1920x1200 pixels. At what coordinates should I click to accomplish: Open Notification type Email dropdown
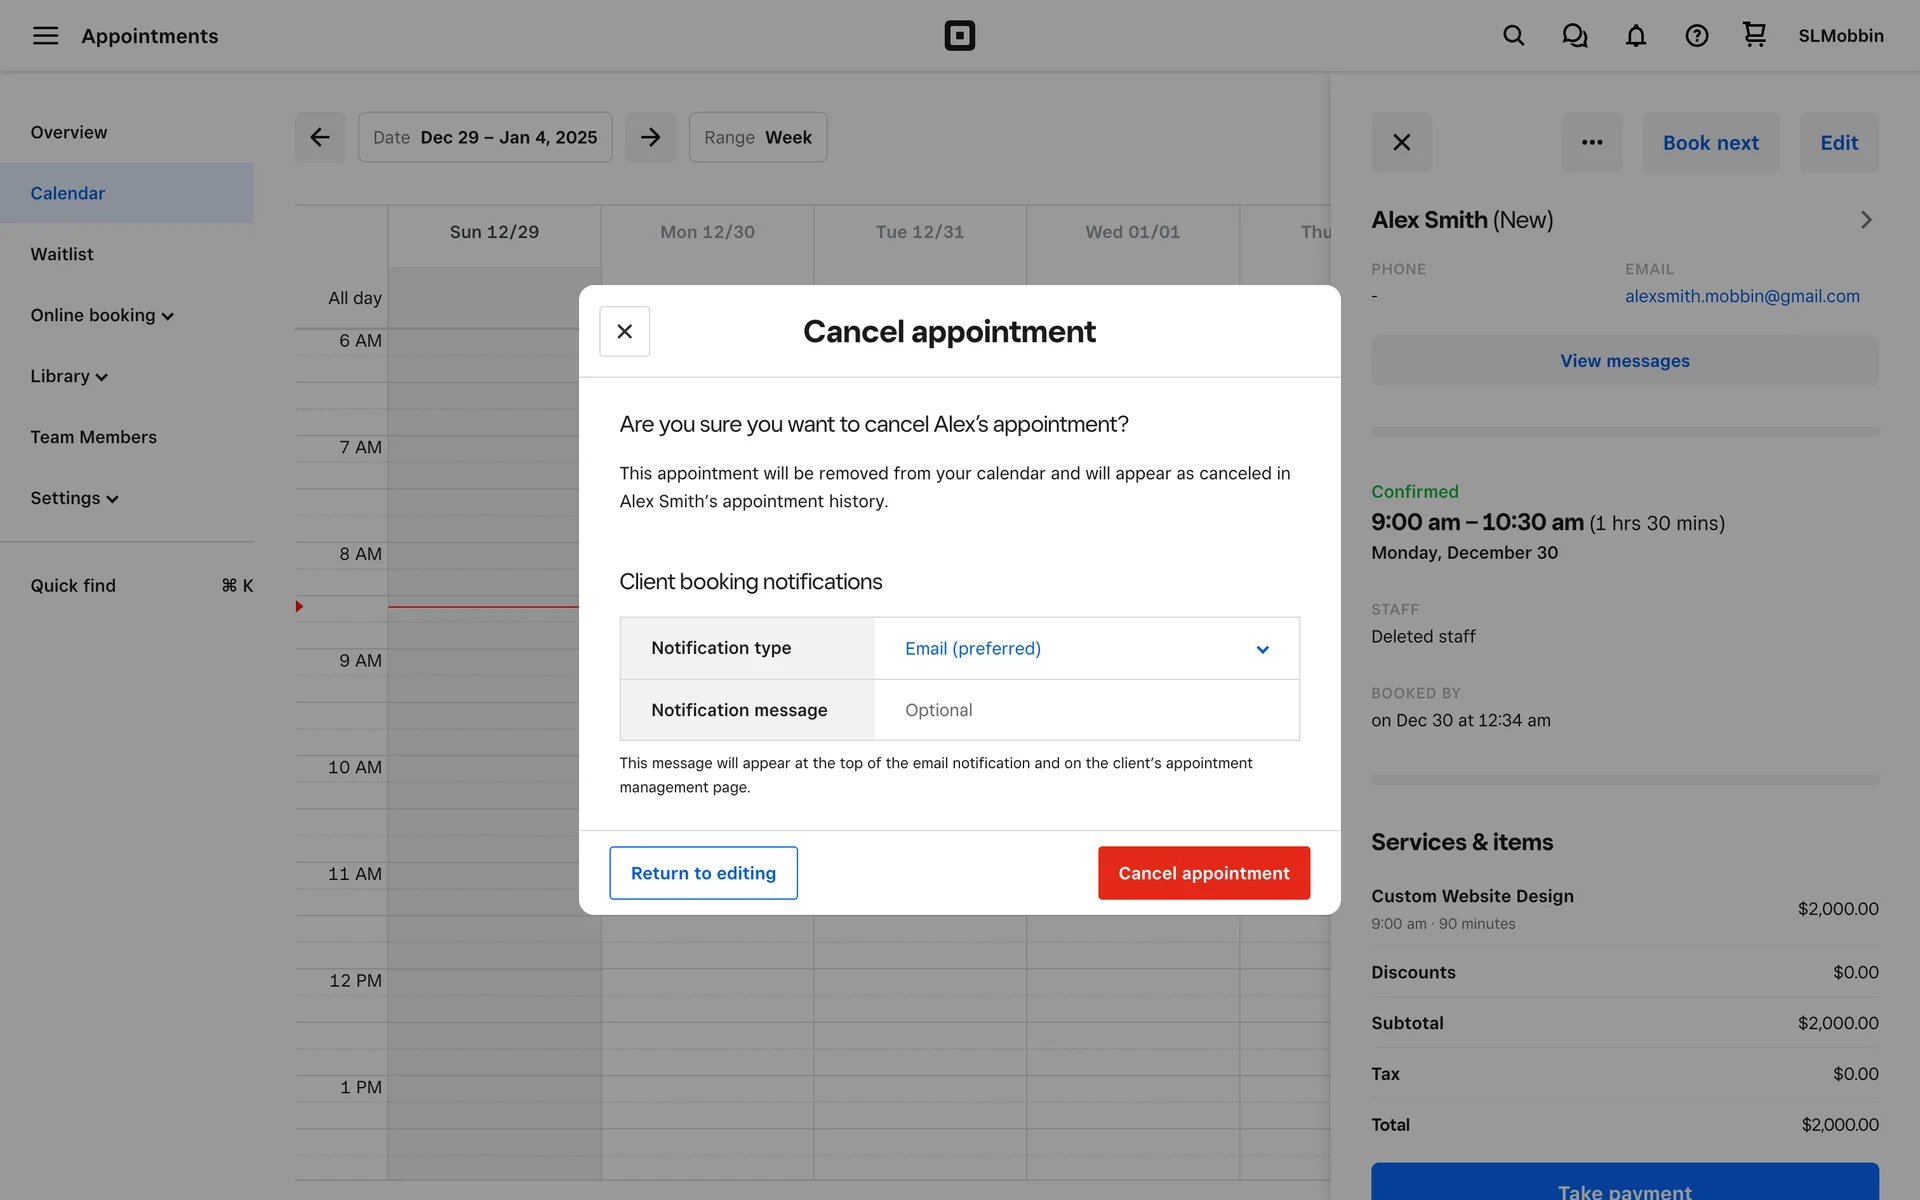click(1086, 648)
